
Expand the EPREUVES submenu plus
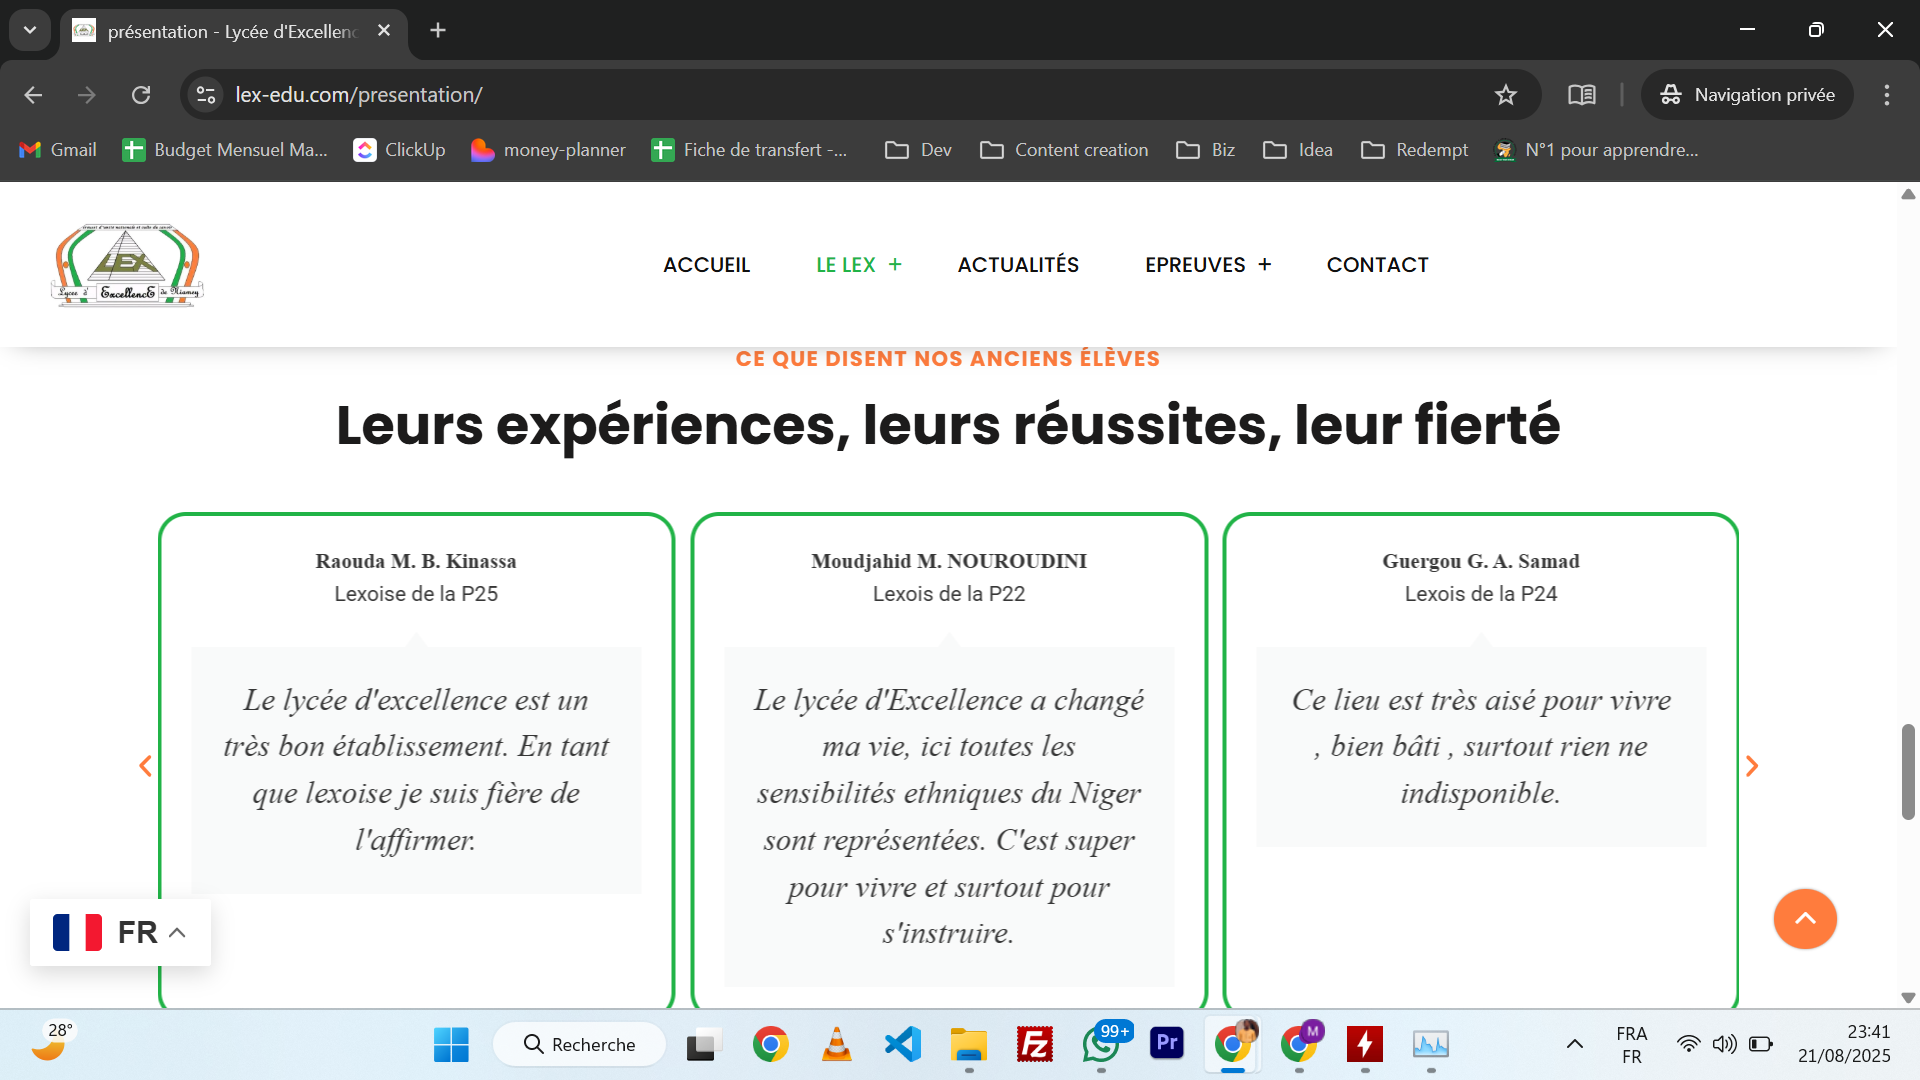tap(1265, 265)
